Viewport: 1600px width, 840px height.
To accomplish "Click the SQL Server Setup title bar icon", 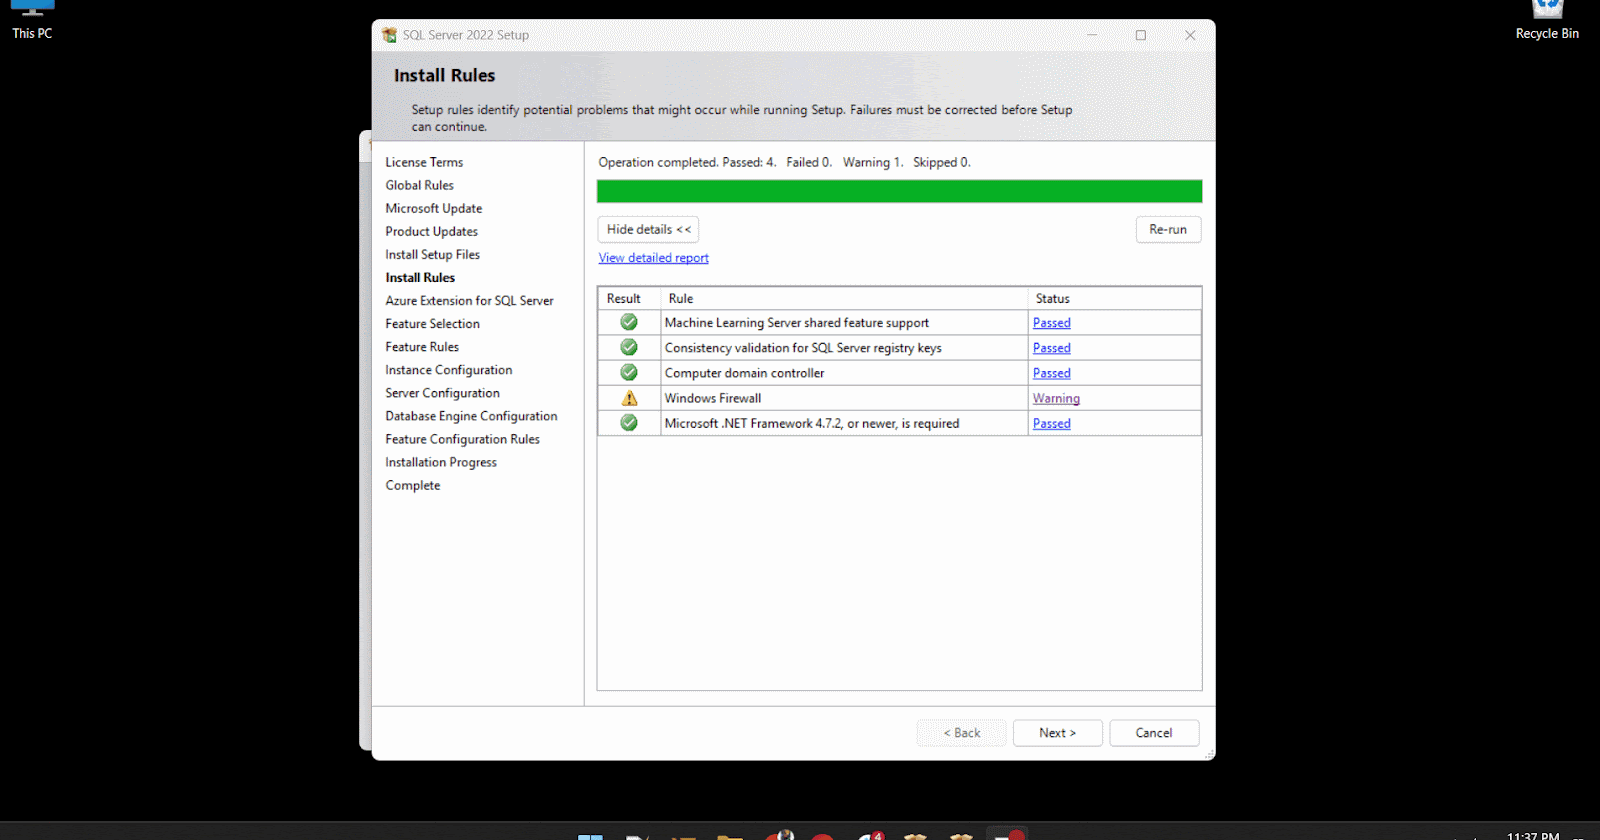I will 389,35.
